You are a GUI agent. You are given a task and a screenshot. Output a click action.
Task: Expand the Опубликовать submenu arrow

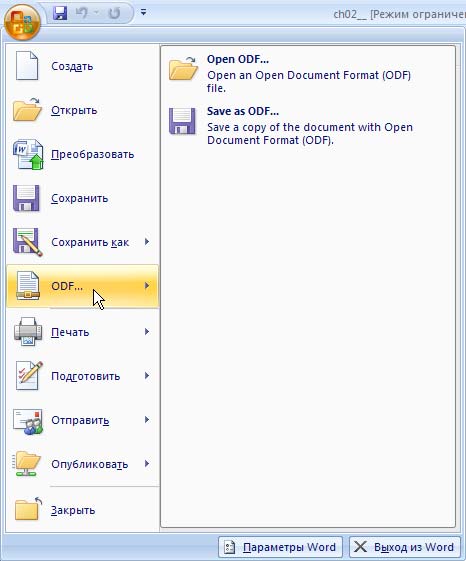tap(147, 464)
